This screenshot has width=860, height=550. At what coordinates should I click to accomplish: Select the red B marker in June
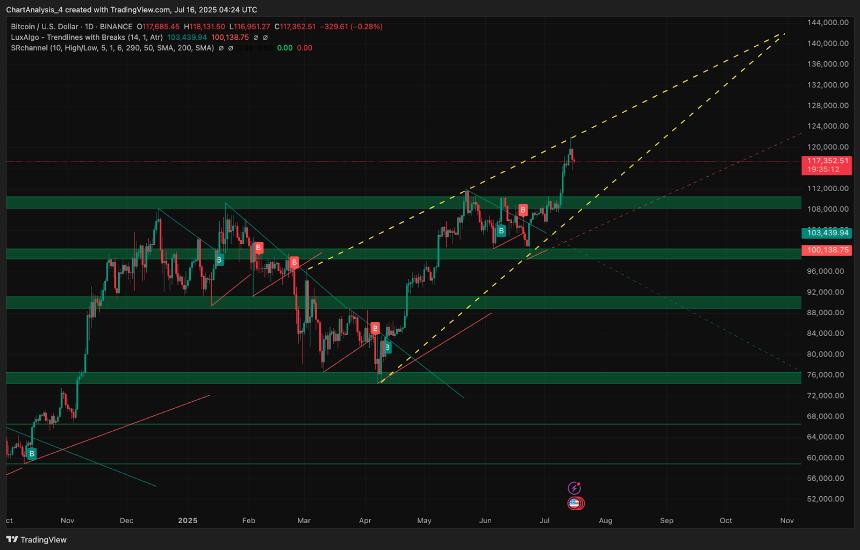[x=523, y=210]
